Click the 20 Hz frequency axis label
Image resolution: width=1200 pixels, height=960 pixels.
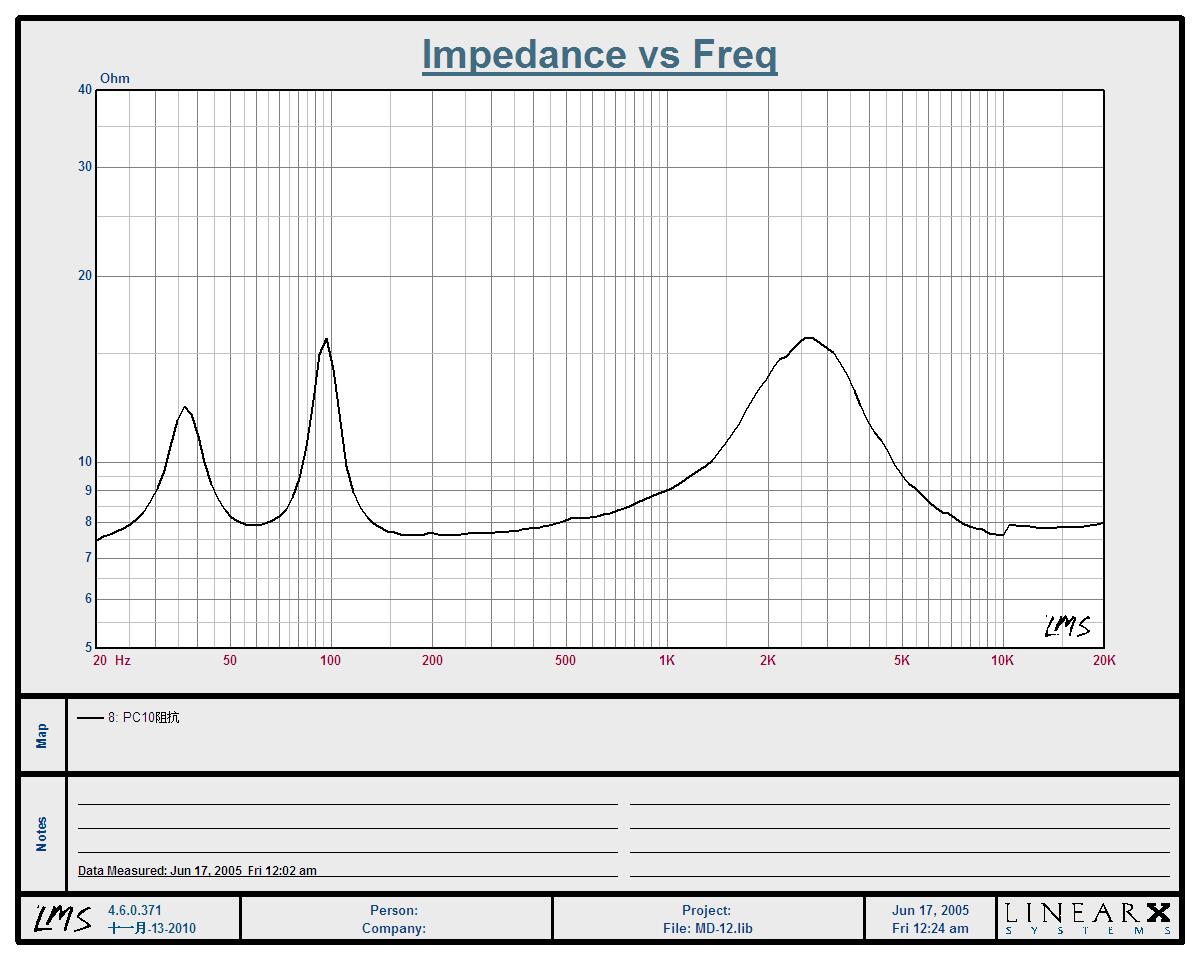click(x=111, y=660)
